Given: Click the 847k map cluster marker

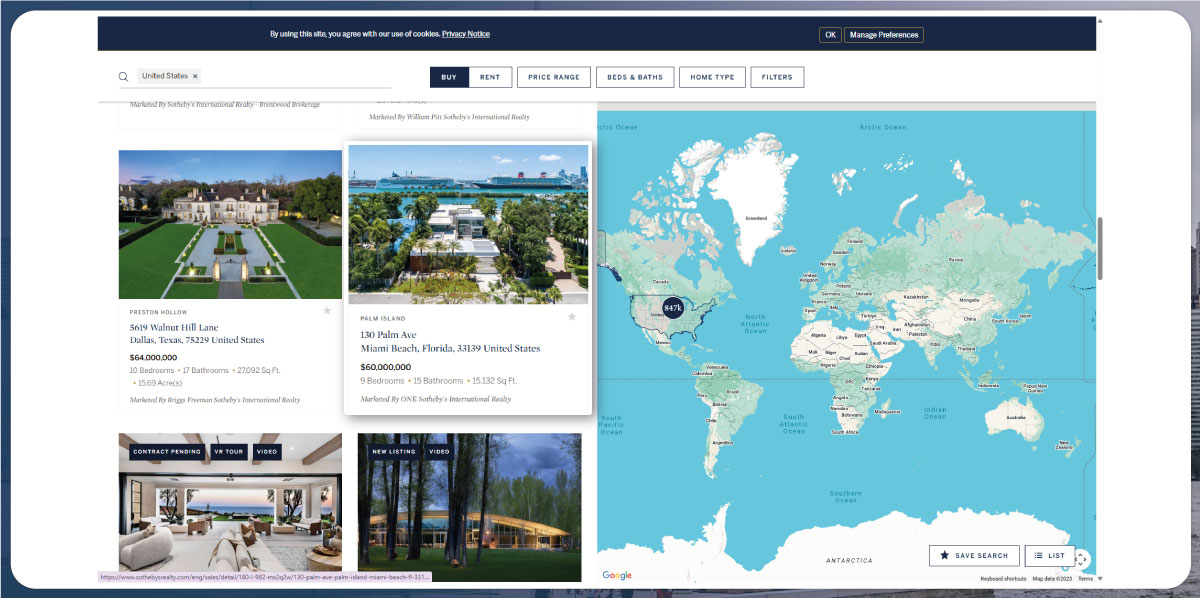Looking at the screenshot, I should (x=672, y=308).
